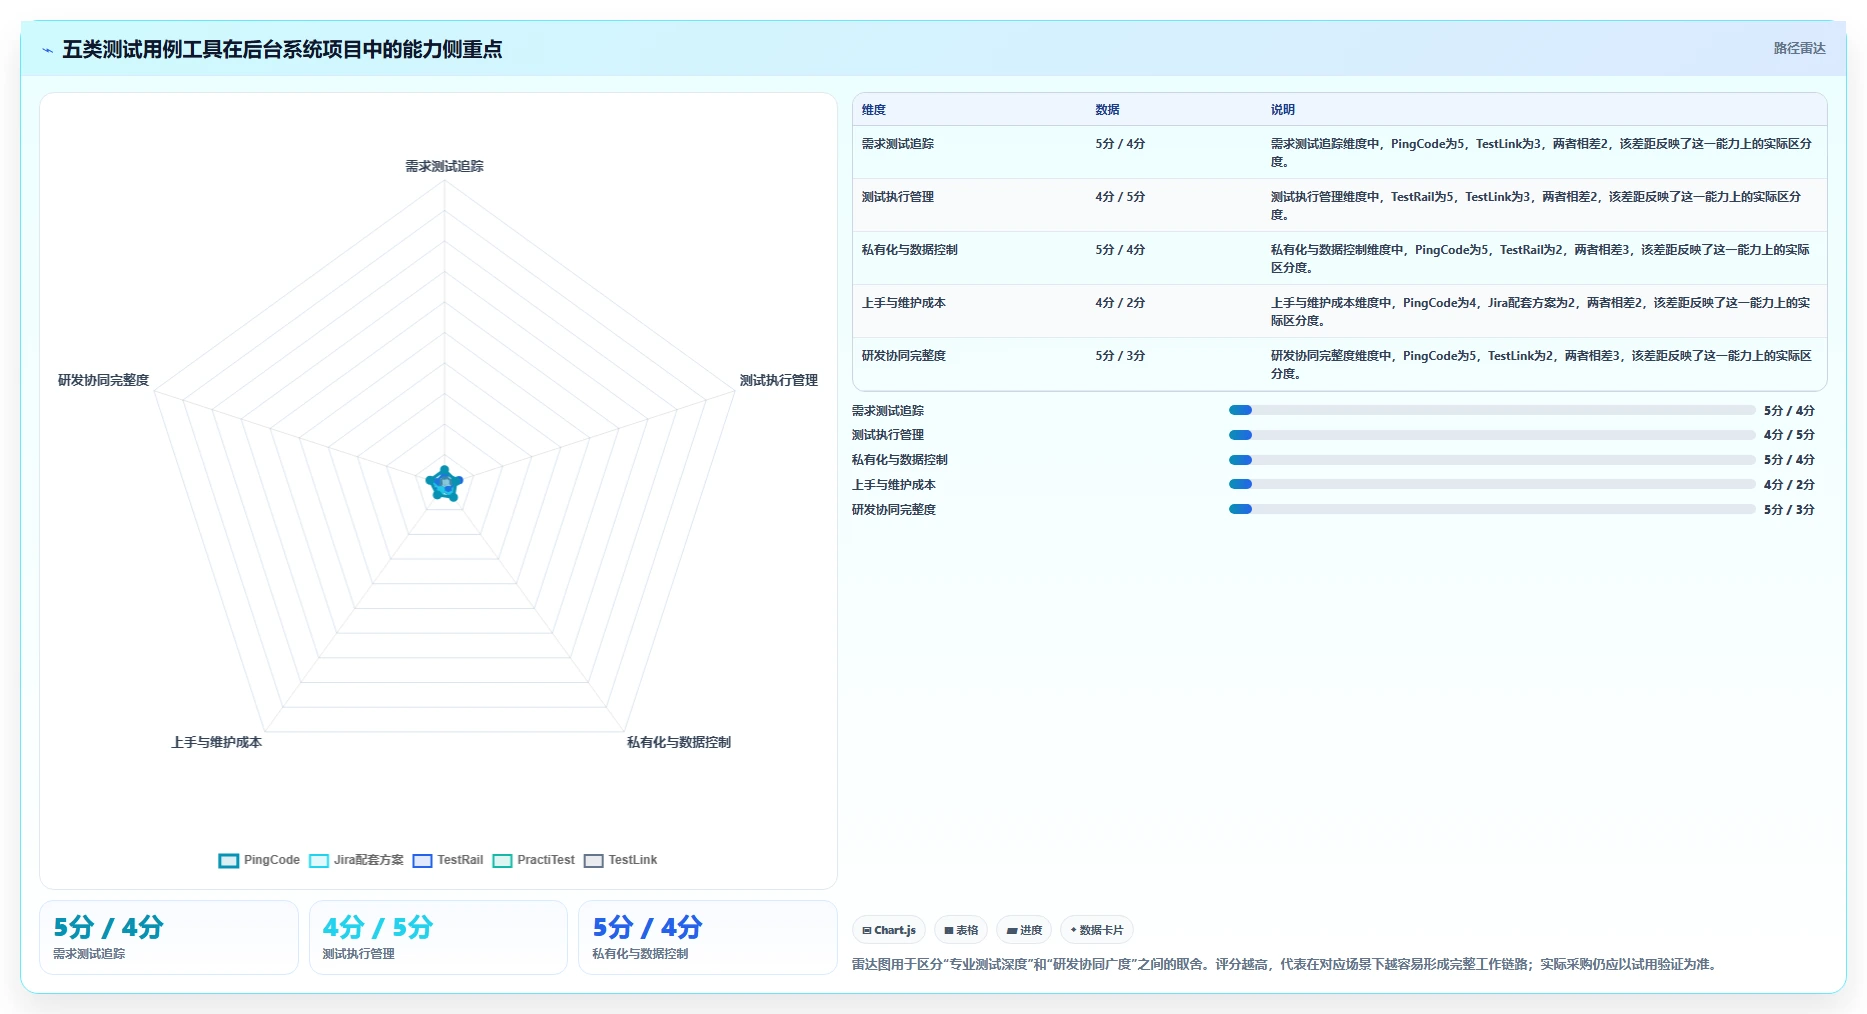This screenshot has height=1014, width=1867.
Task: Toggle PractiTest legend swatch
Action: pos(502,860)
